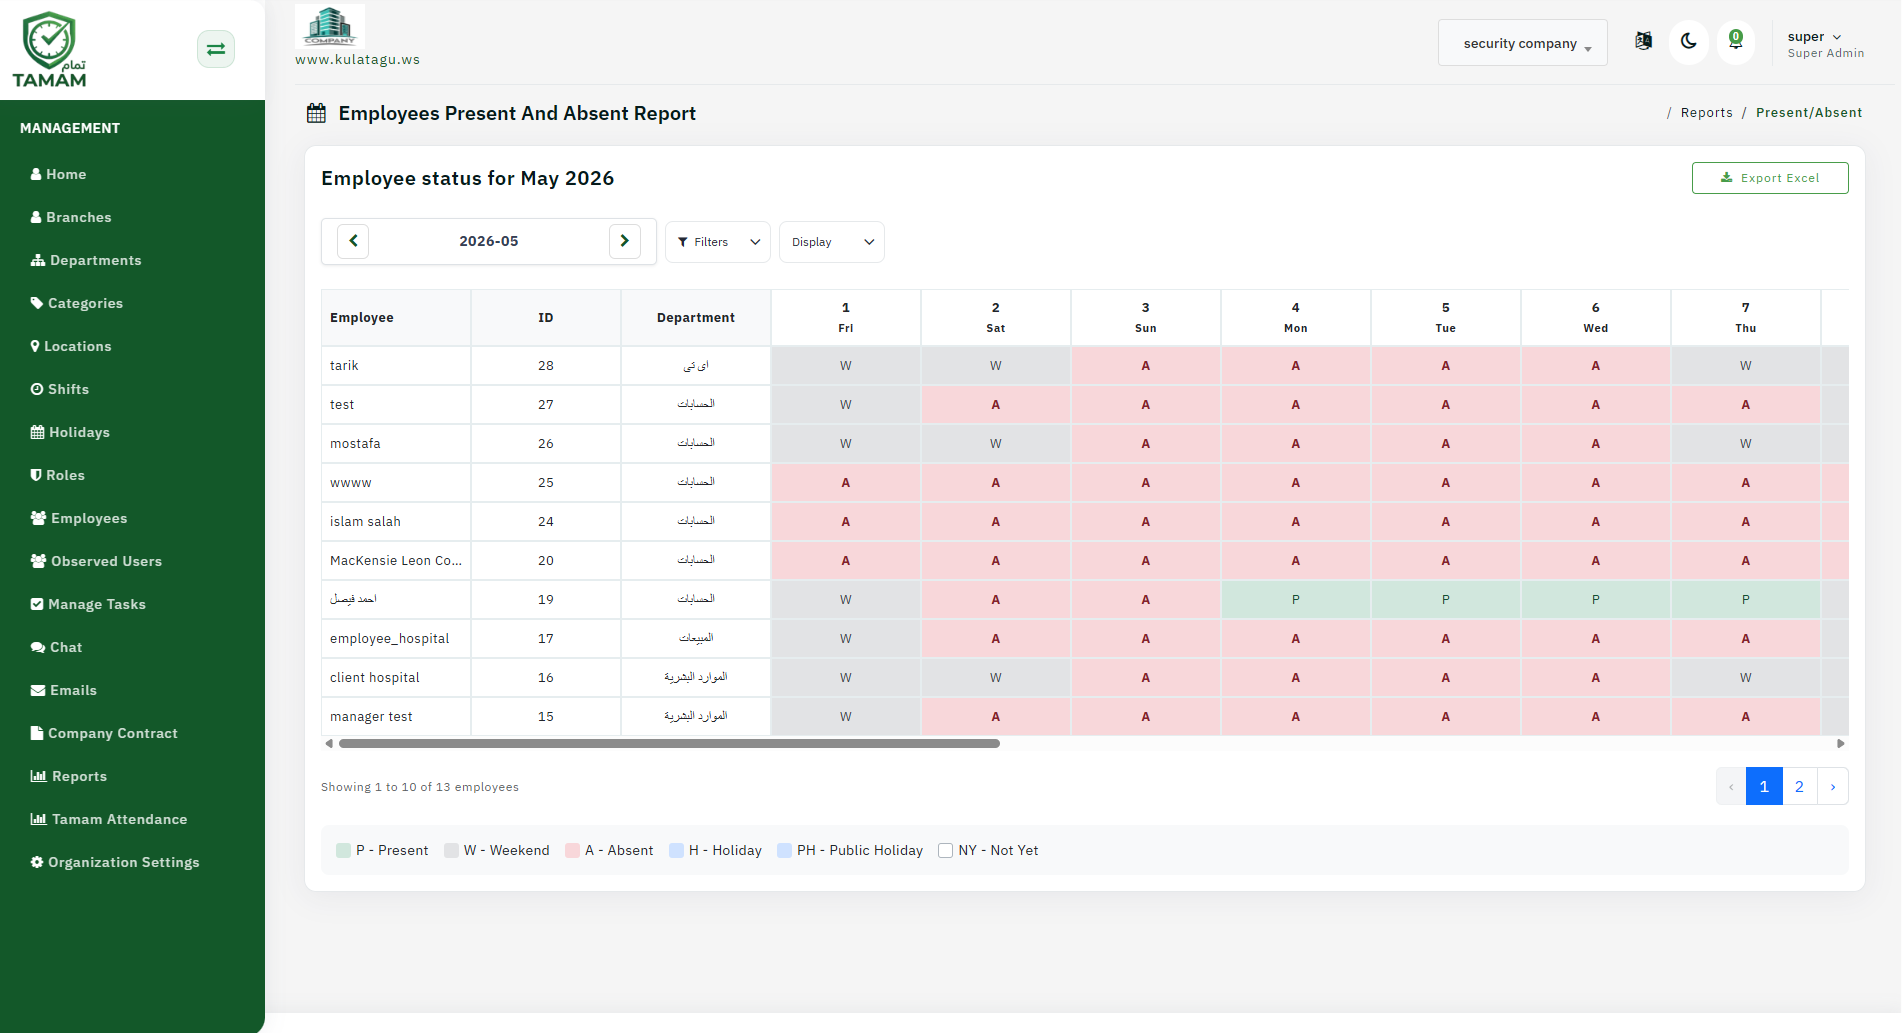
Task: Click the TAMAM logo
Action: 50,50
